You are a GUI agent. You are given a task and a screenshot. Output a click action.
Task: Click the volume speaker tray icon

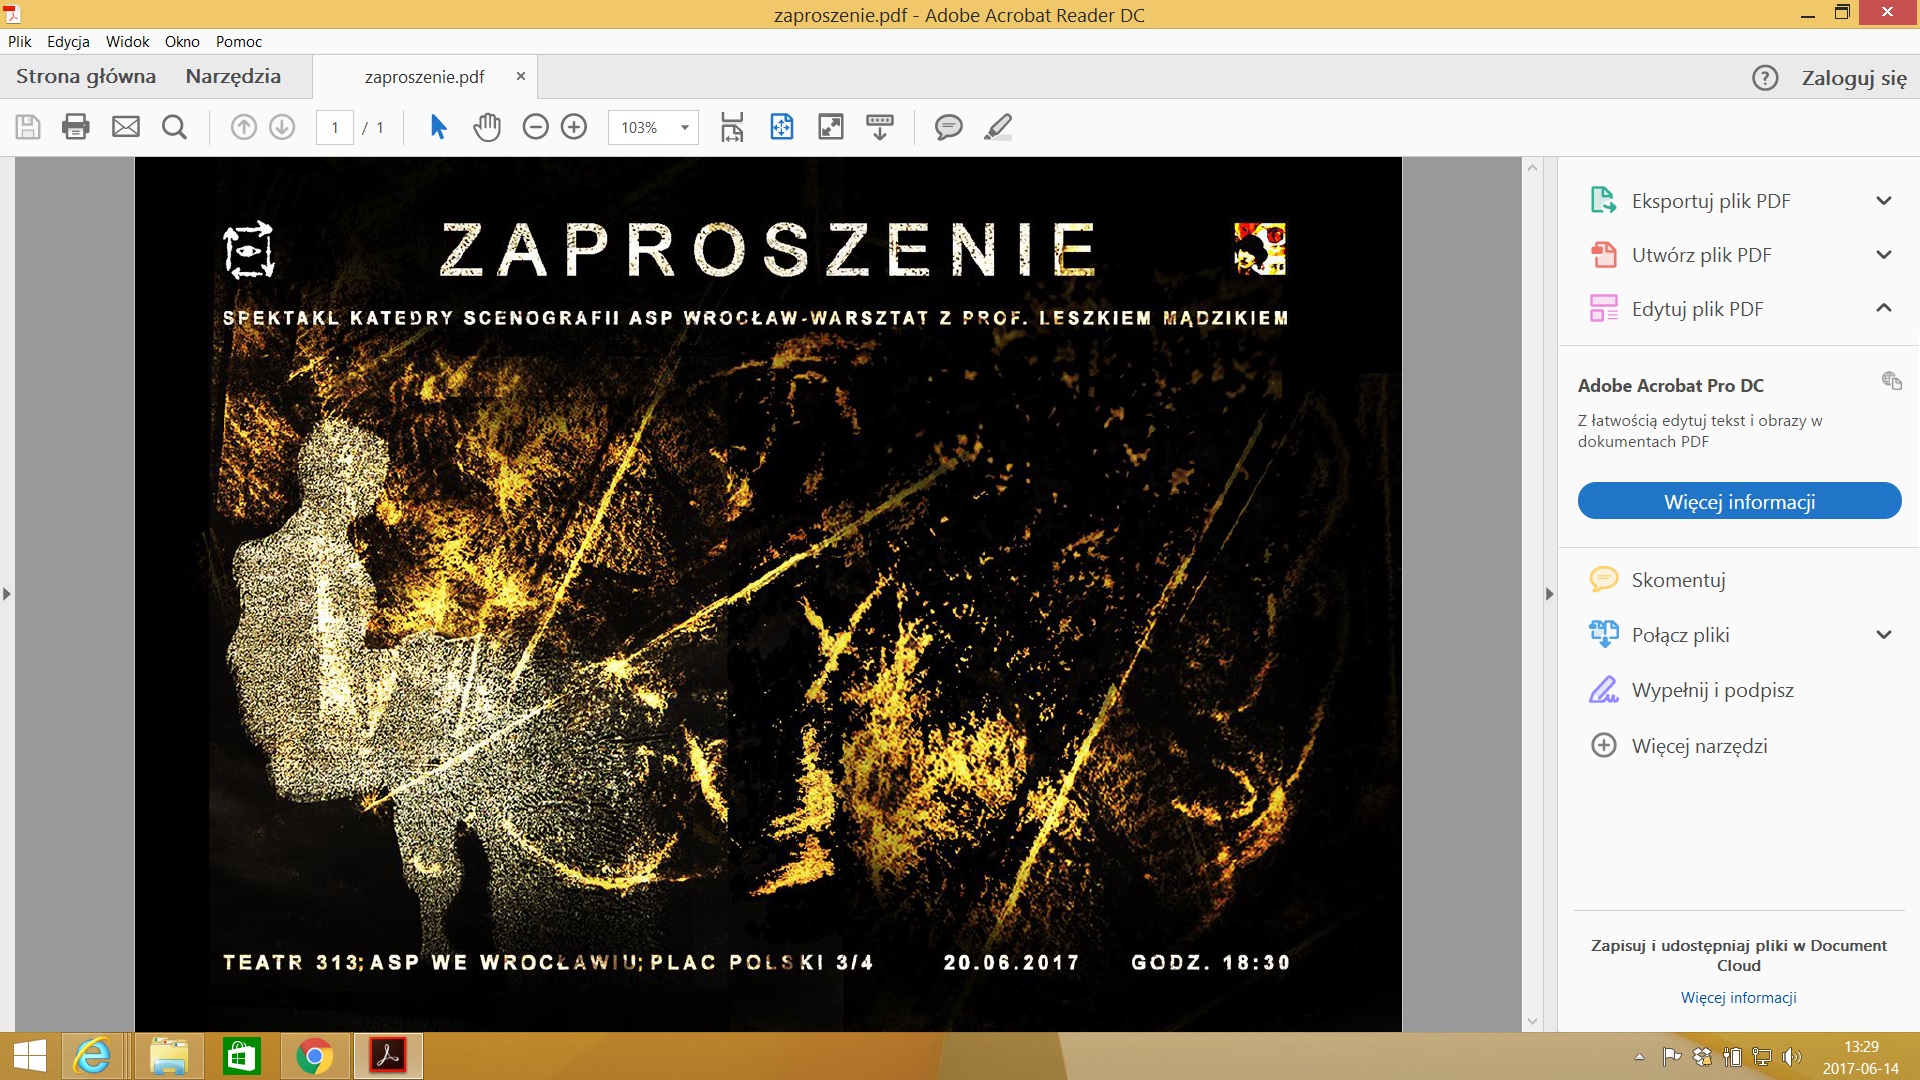click(x=1791, y=1056)
